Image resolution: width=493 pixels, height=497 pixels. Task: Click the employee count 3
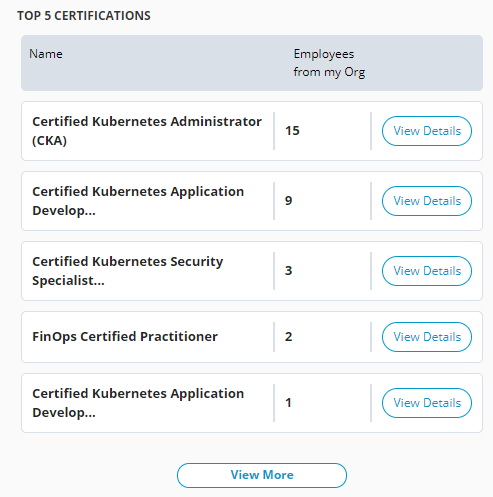pos(289,271)
